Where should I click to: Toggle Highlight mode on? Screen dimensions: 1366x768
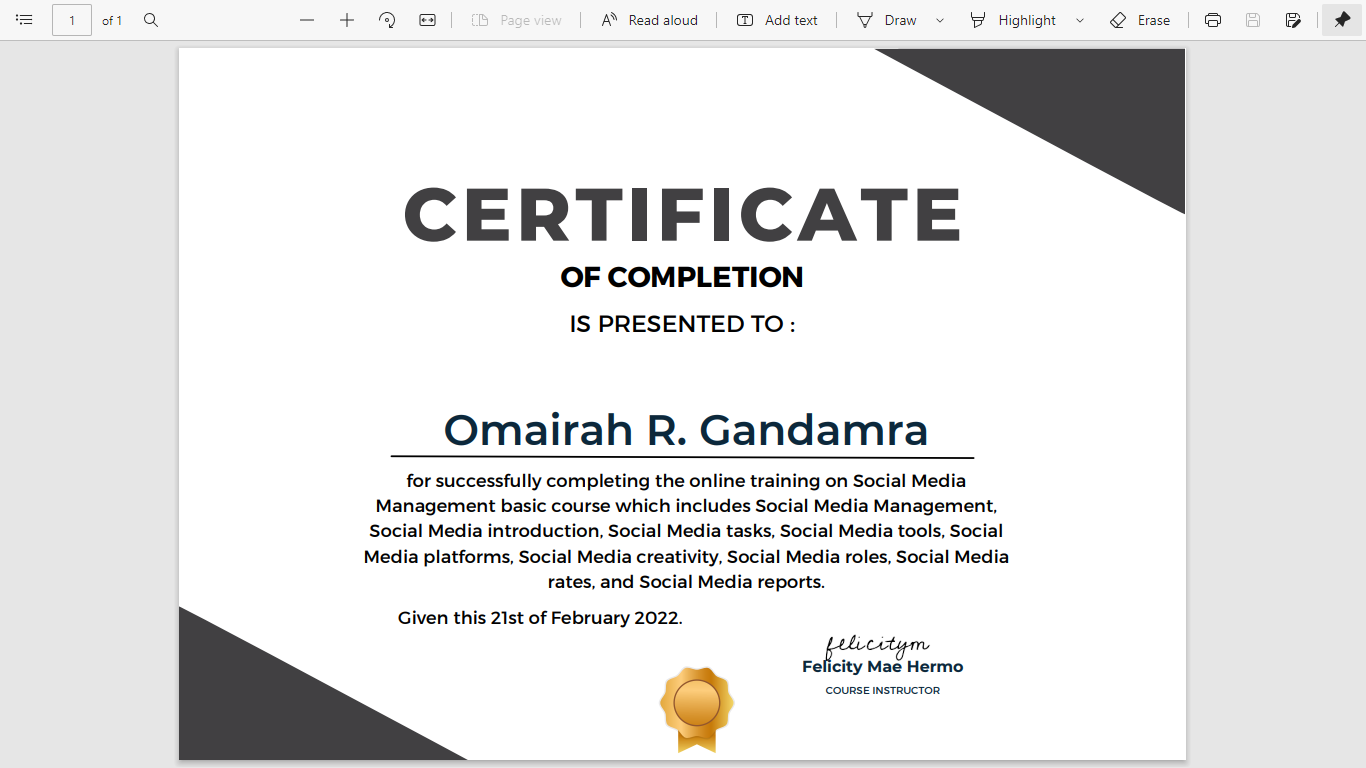pos(1016,20)
